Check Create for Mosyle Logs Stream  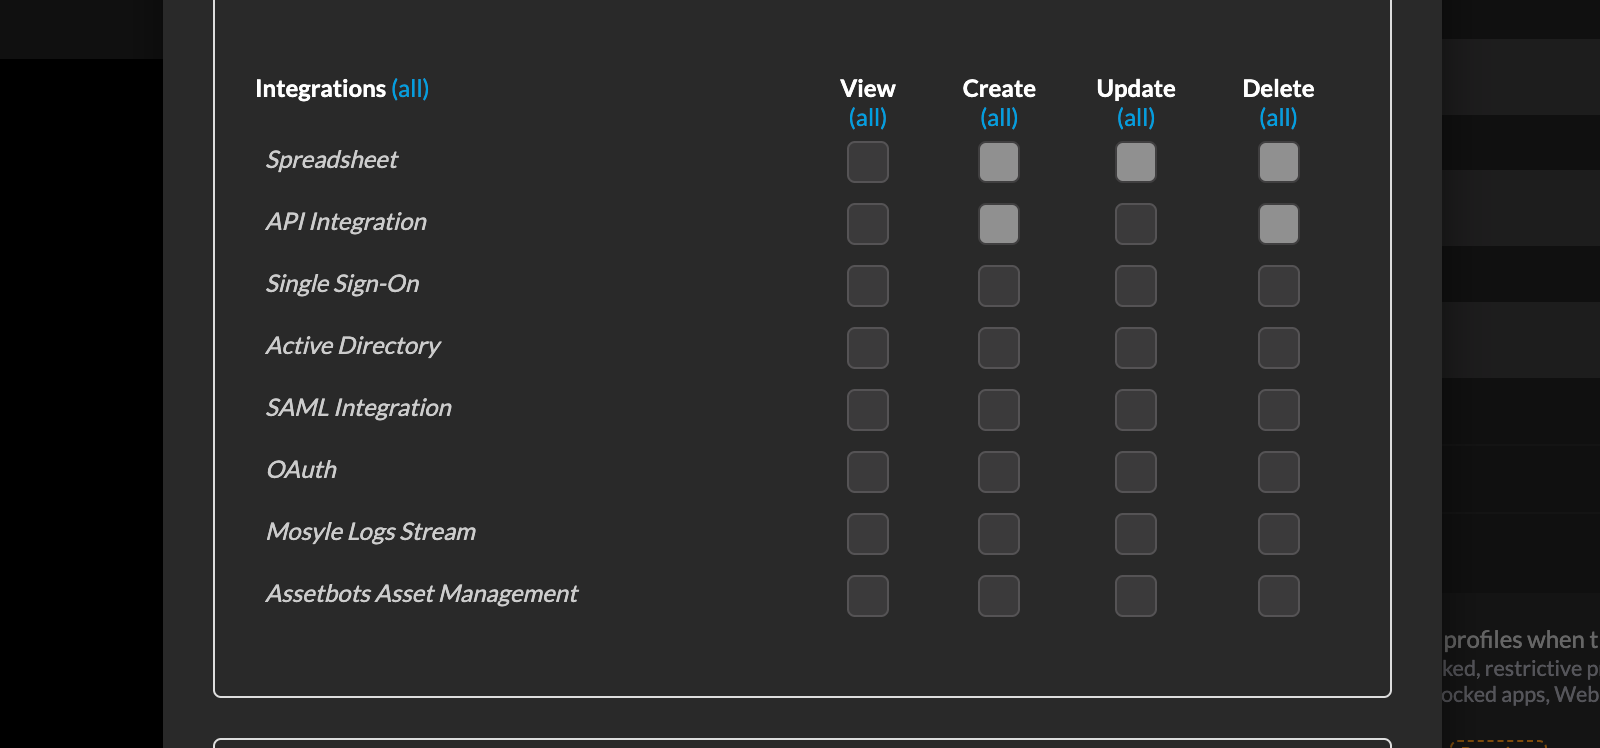pos(999,534)
